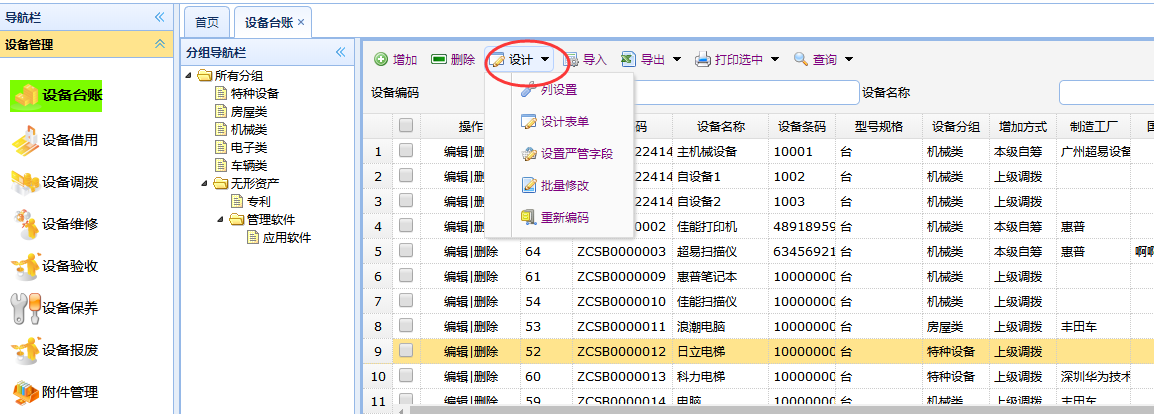The width and height of the screenshot is (1154, 414).
Task: Open 设备借用 from sidebar icon
Action: (x=25, y=140)
